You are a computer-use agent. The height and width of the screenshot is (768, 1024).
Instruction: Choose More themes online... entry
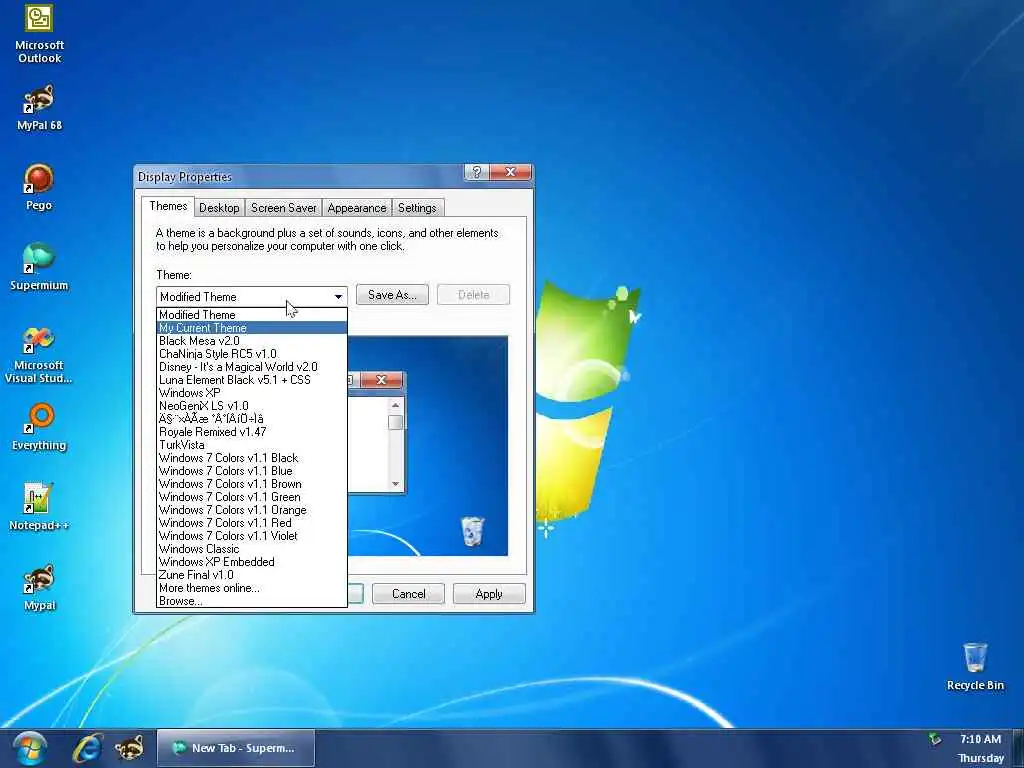coord(252,588)
